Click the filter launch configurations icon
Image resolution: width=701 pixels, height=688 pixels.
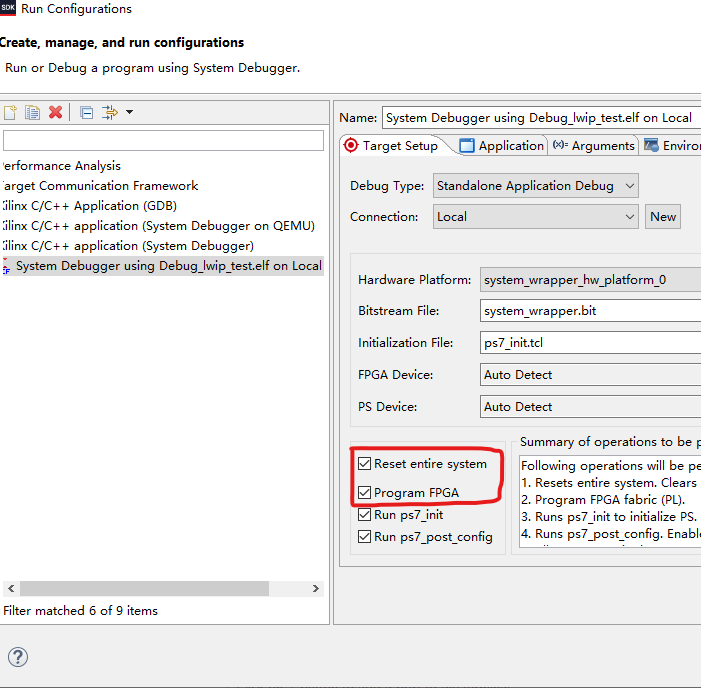coord(109,113)
